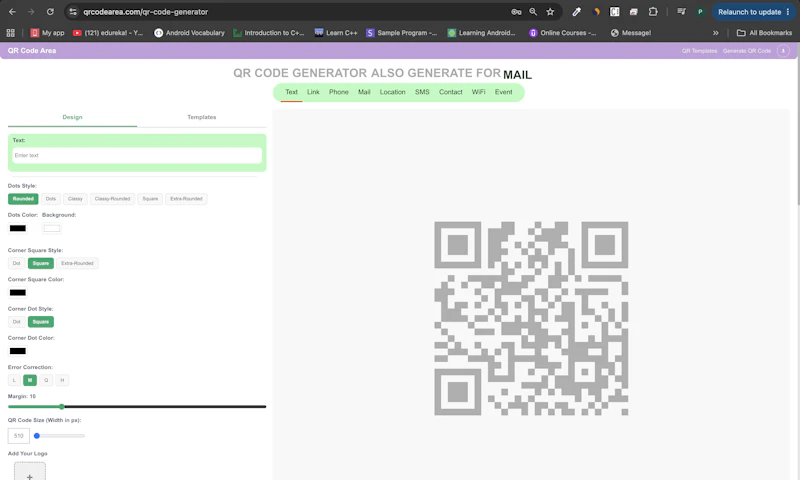Open site information icon in address bar
Screen dimensions: 800x480
click(x=73, y=12)
